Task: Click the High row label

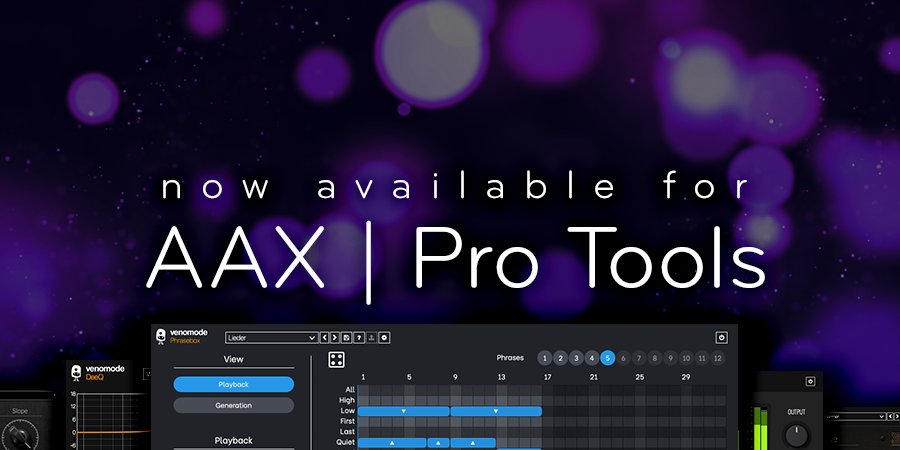Action: [x=347, y=400]
